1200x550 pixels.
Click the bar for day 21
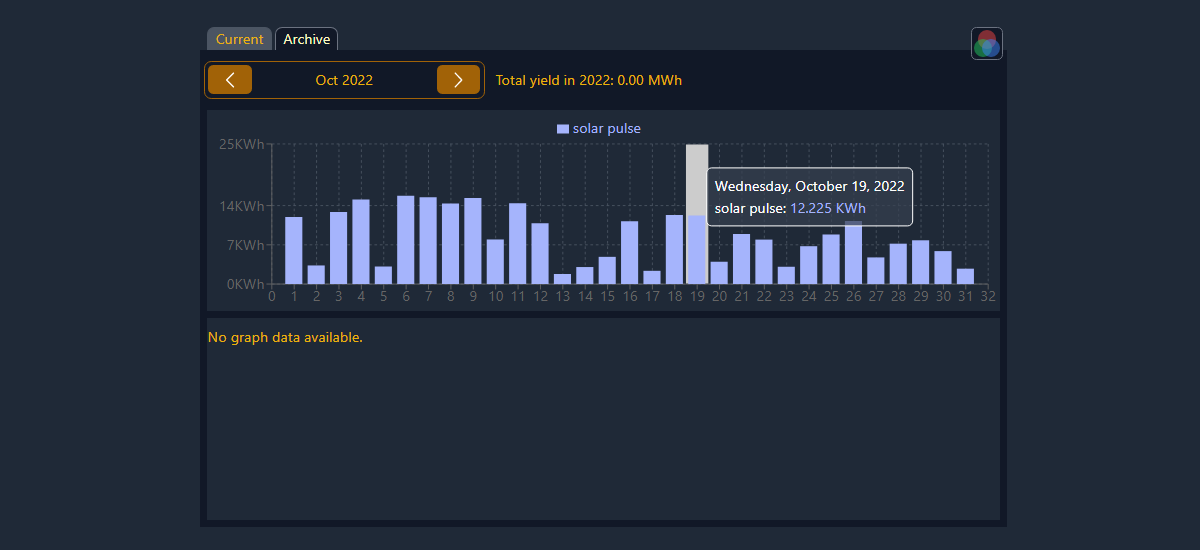pyautogui.click(x=742, y=259)
